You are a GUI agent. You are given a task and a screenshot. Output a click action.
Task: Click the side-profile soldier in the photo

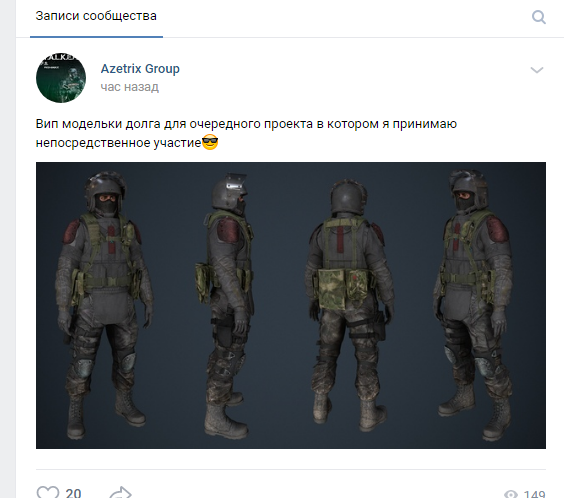(x=227, y=306)
